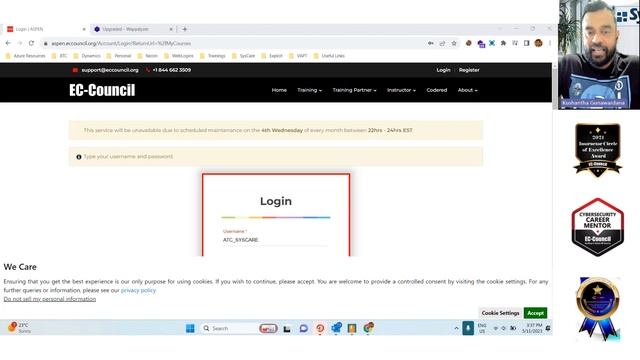
Task: Reload the page with the refresh icon
Action: [x=31, y=43]
